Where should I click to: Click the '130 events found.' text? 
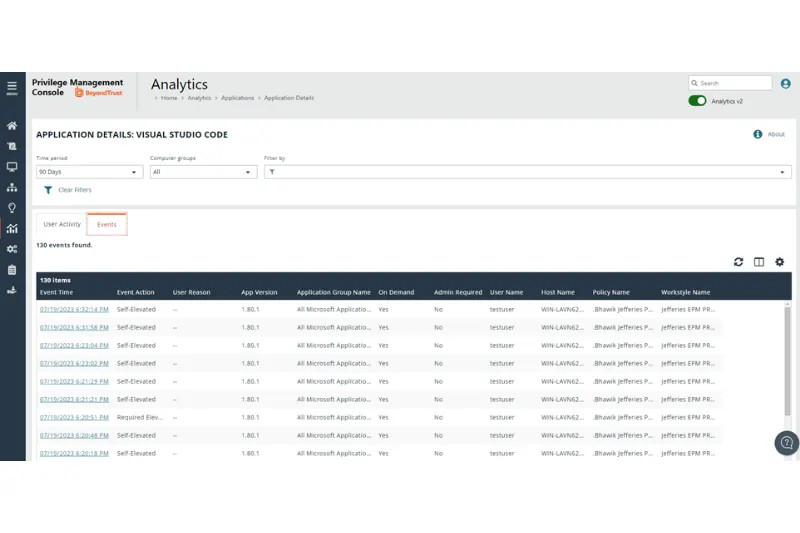click(64, 245)
